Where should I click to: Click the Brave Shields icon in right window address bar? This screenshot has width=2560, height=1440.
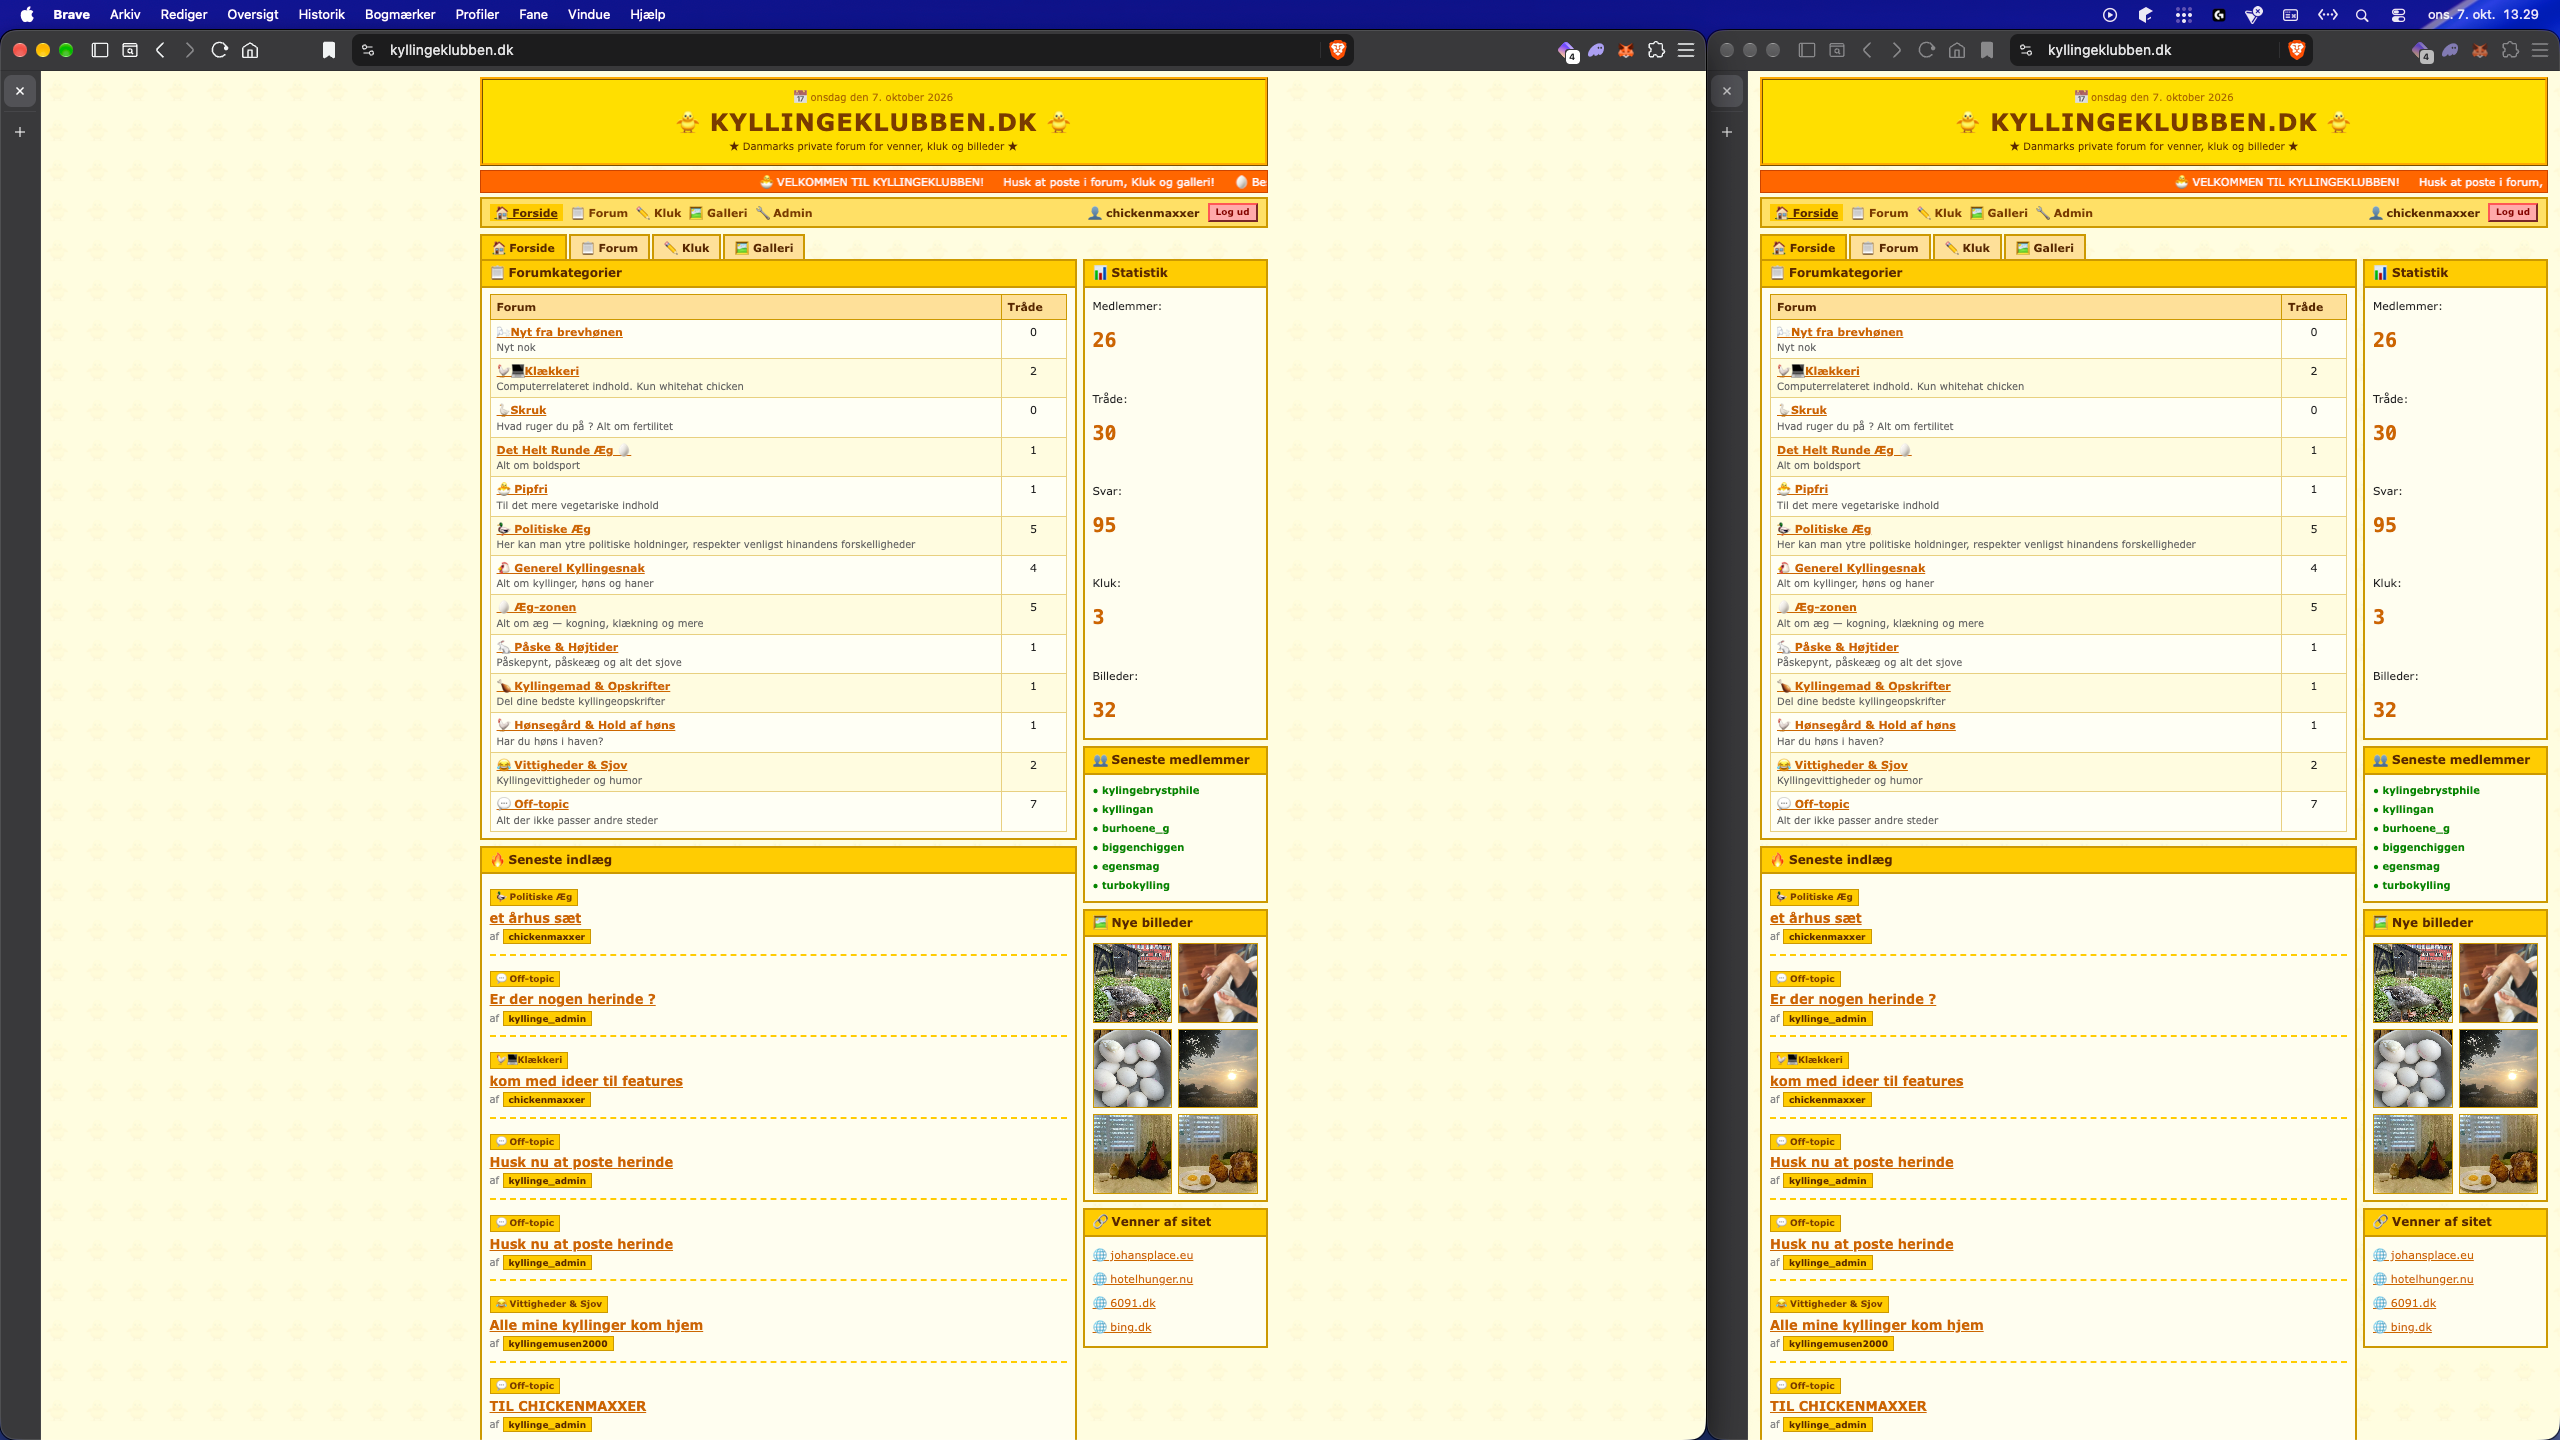point(2296,50)
